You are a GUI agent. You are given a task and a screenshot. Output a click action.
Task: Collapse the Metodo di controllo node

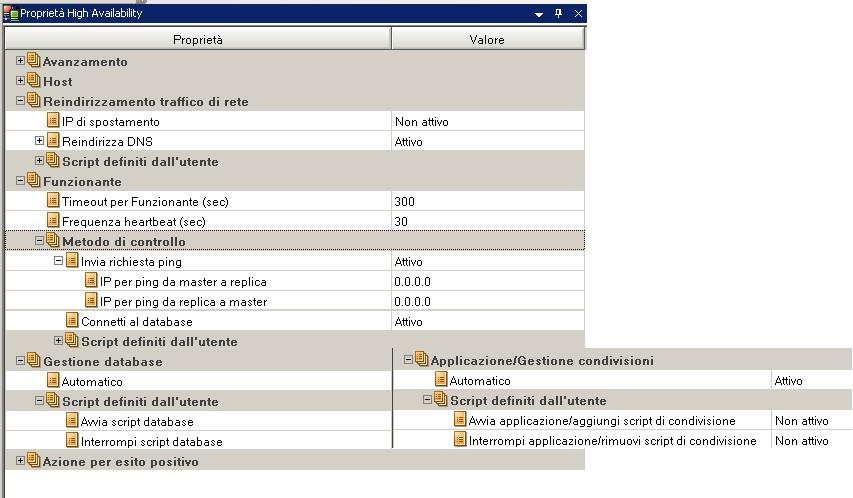pos(39,241)
